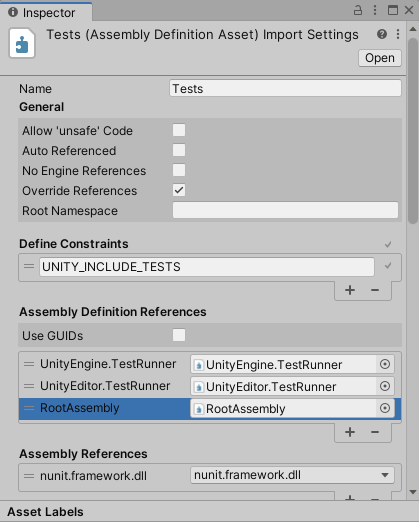Click object picker for RootAssembly reference
Viewport: 419px width, 522px height.
385,408
